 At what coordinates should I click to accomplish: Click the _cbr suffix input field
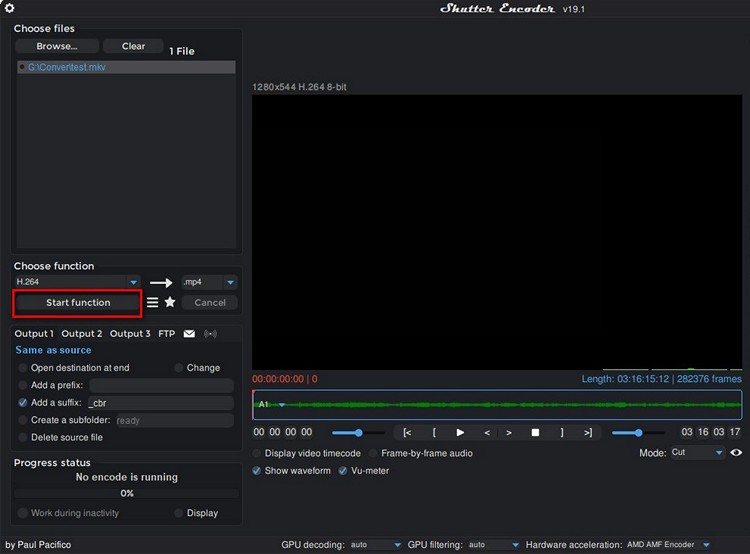click(x=160, y=403)
